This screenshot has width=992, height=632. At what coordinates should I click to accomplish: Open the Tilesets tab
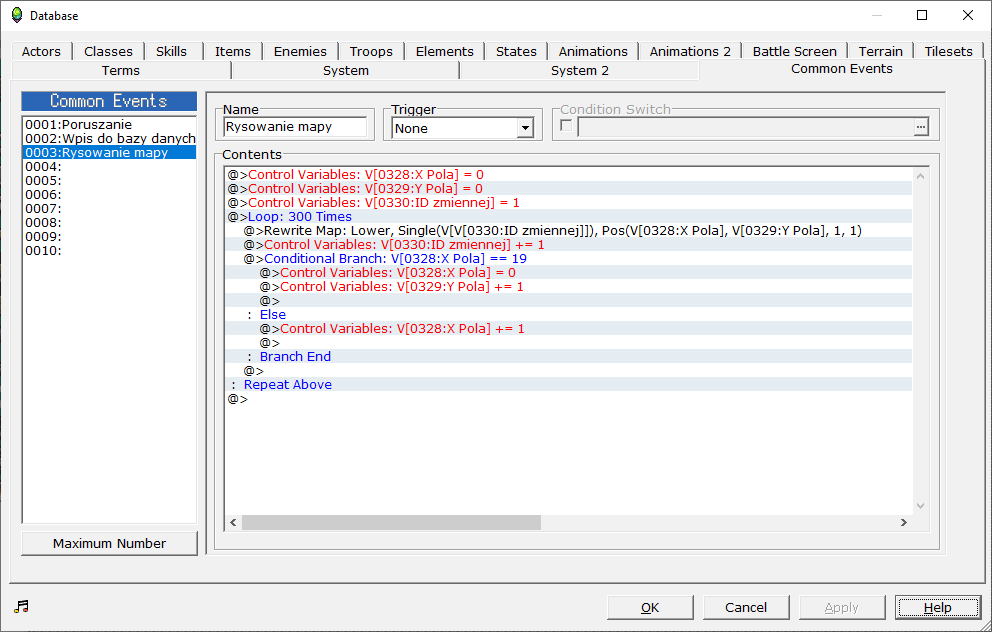click(x=948, y=51)
